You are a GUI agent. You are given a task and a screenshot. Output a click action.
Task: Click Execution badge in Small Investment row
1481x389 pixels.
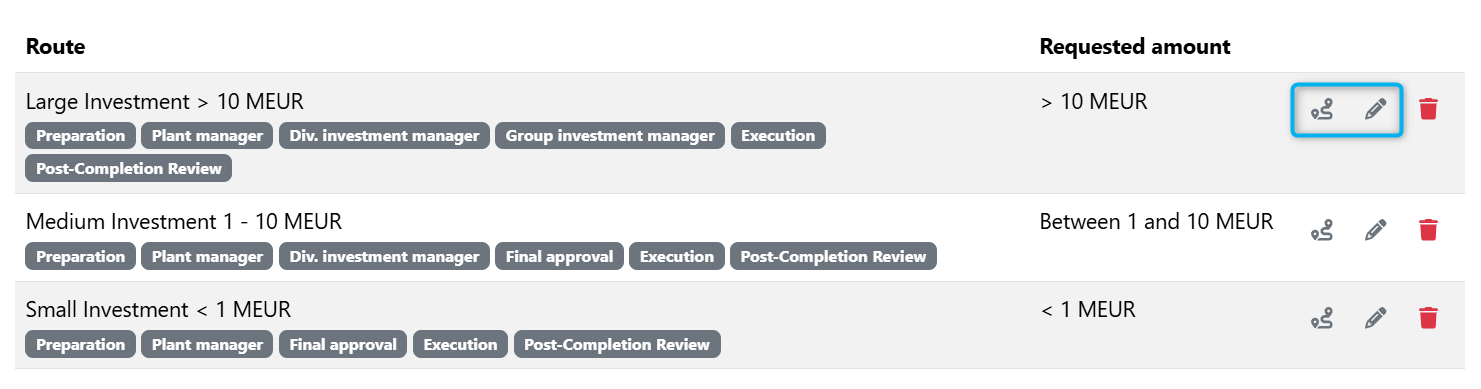pyautogui.click(x=460, y=344)
